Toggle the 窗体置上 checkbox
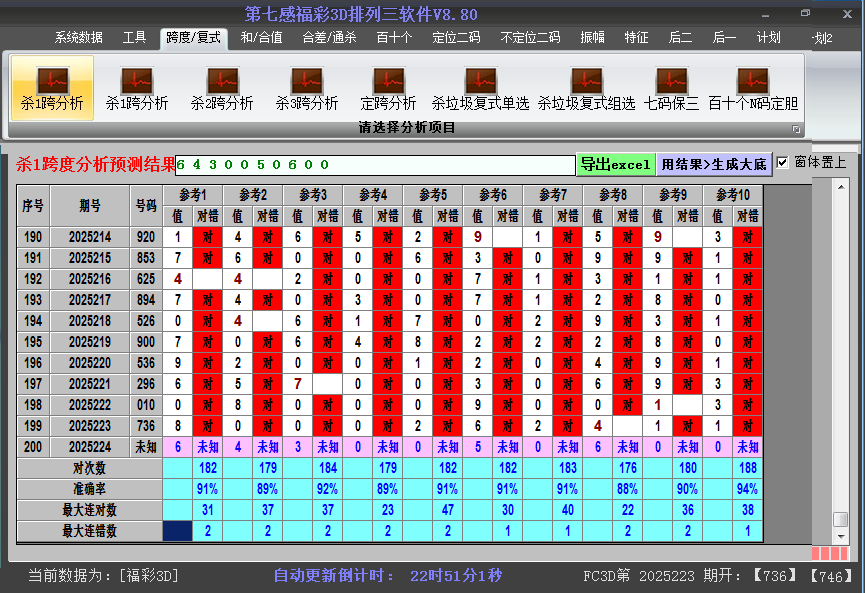This screenshot has width=865, height=593. coord(783,162)
